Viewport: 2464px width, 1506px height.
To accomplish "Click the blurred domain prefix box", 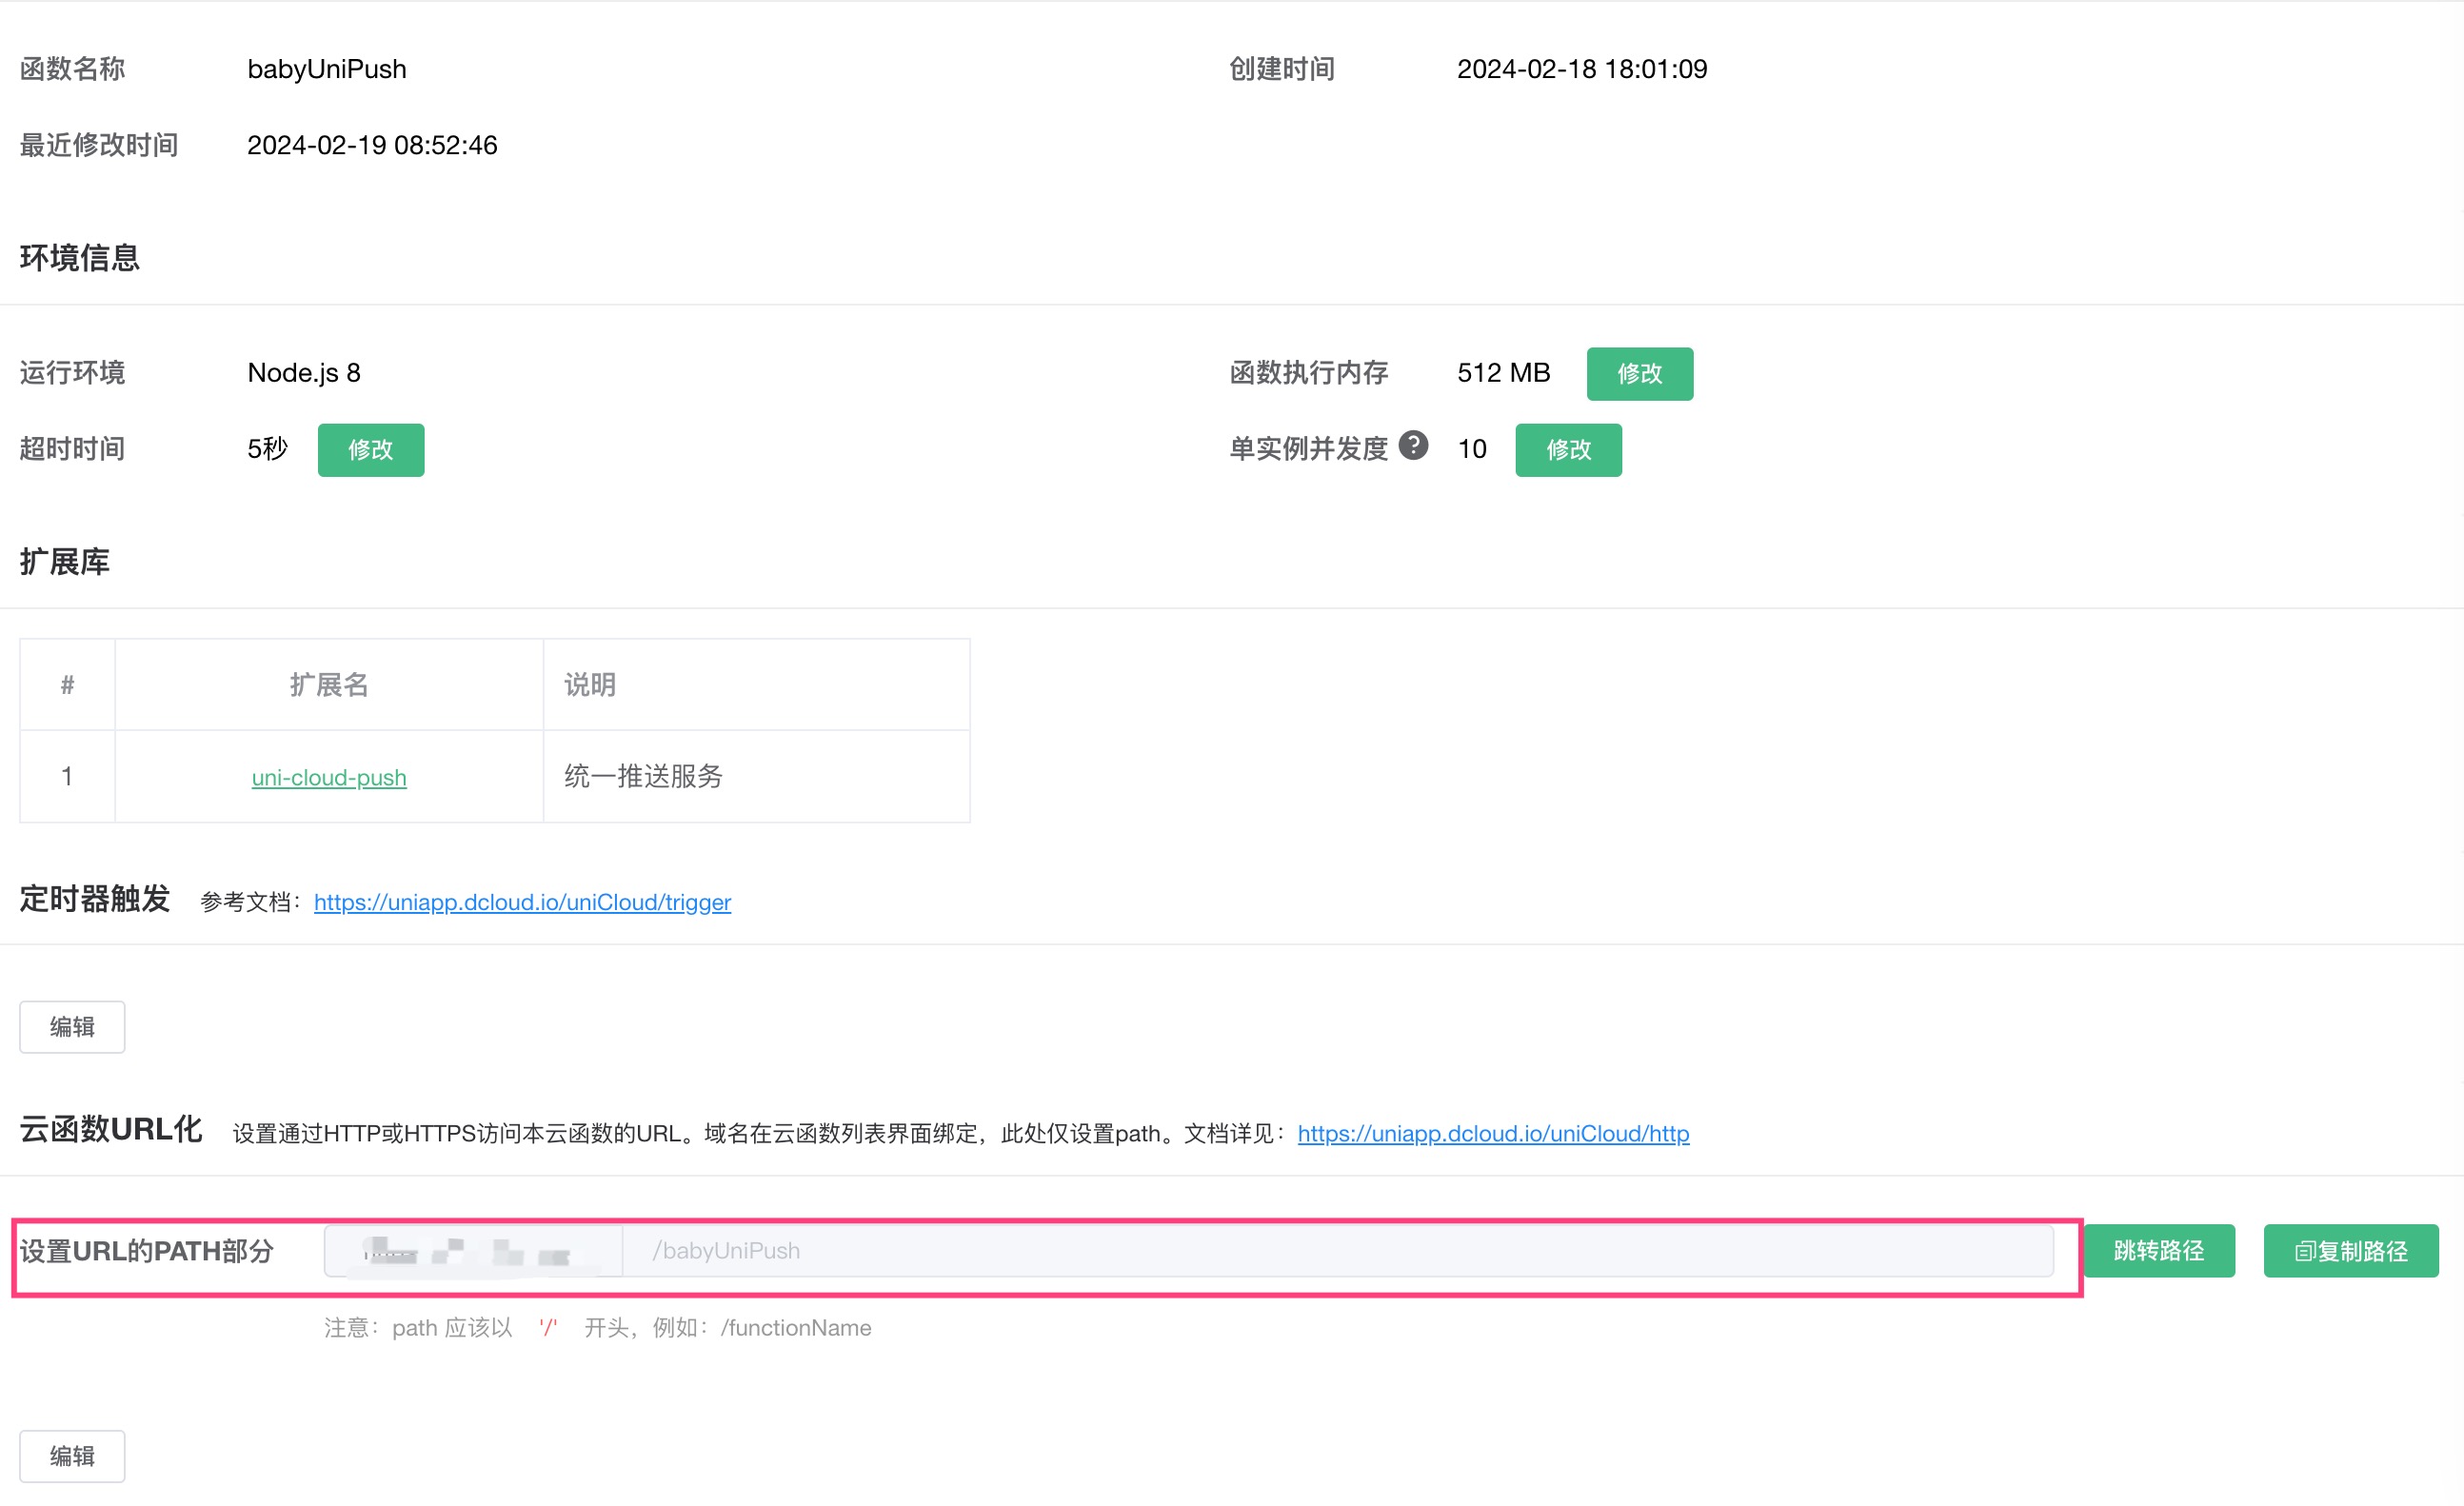I will pos(473,1250).
